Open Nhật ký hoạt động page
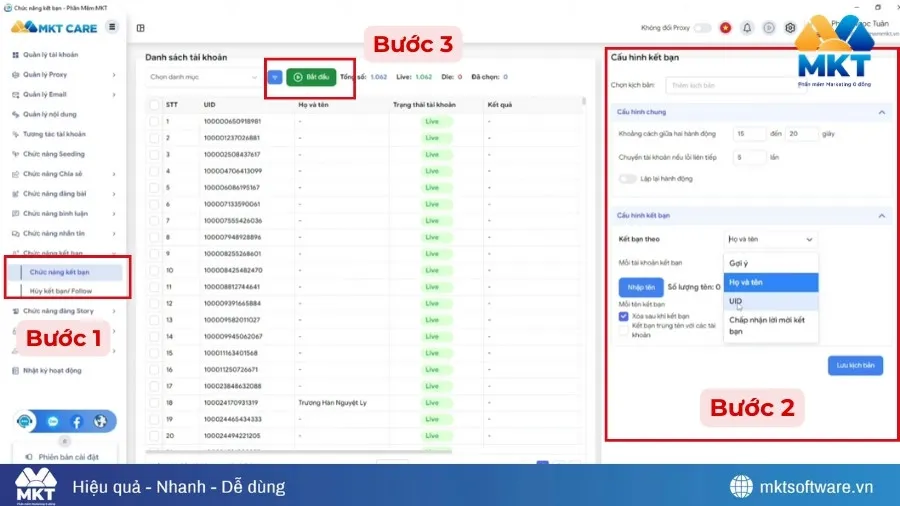This screenshot has width=900, height=506. [x=52, y=371]
